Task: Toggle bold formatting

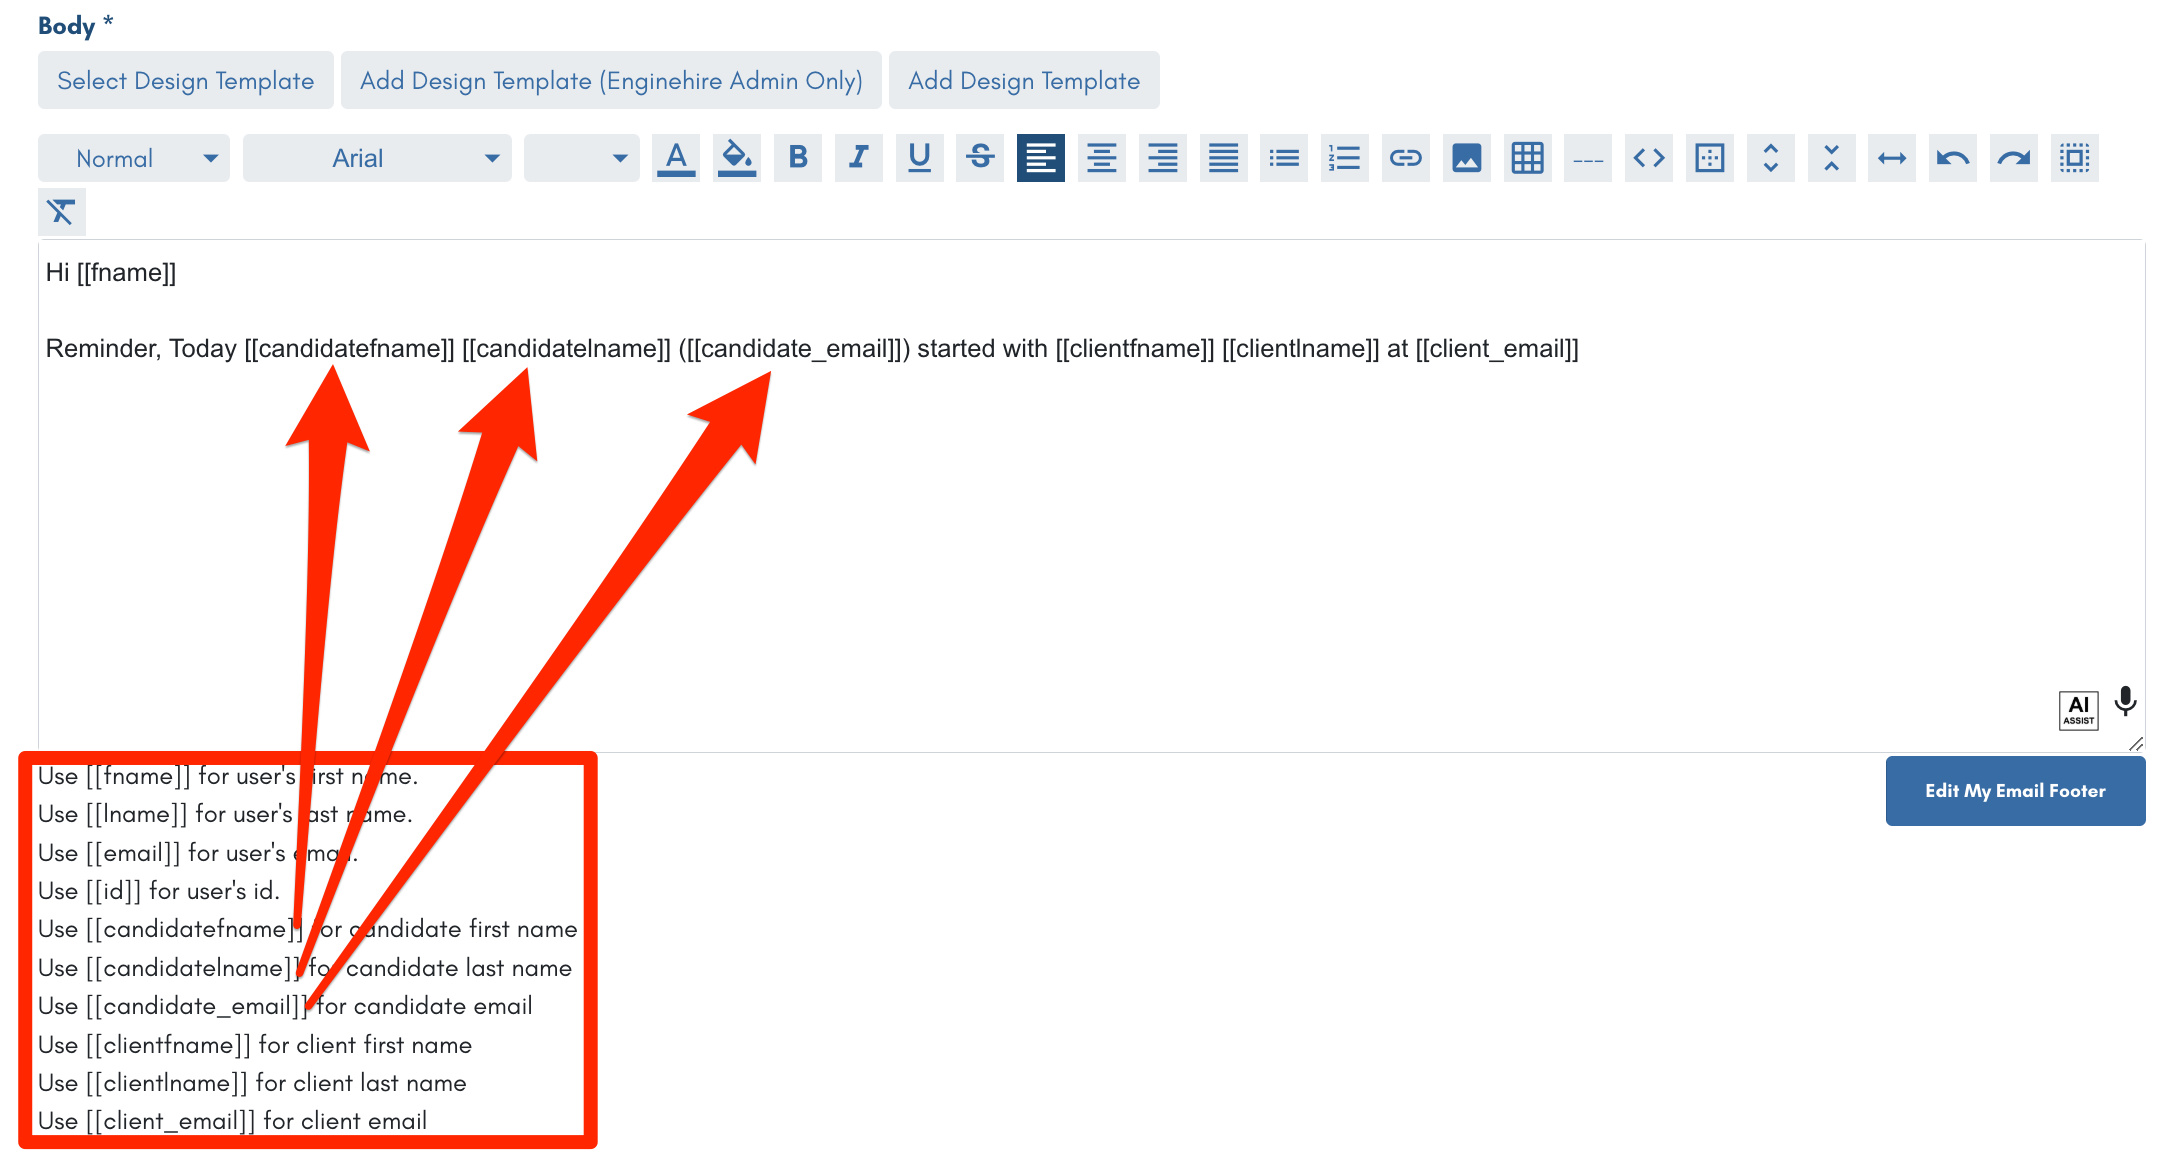Action: (x=798, y=157)
